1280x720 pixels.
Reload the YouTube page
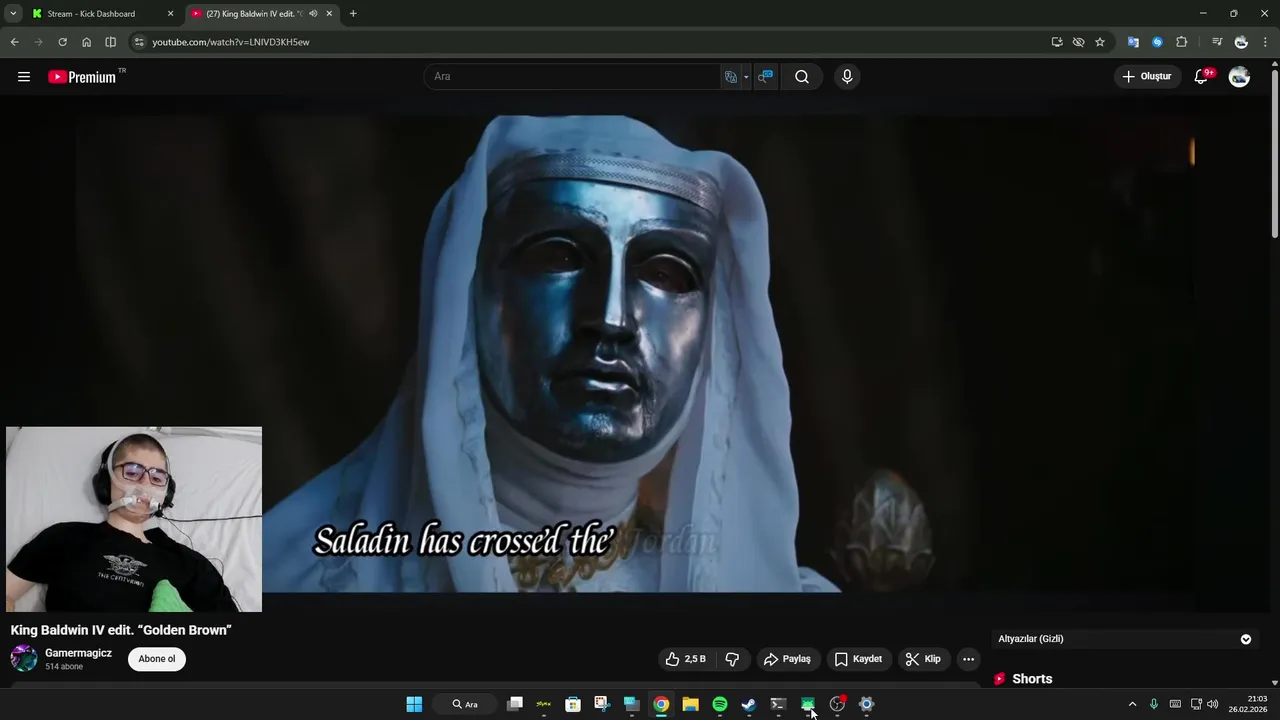pos(62,42)
